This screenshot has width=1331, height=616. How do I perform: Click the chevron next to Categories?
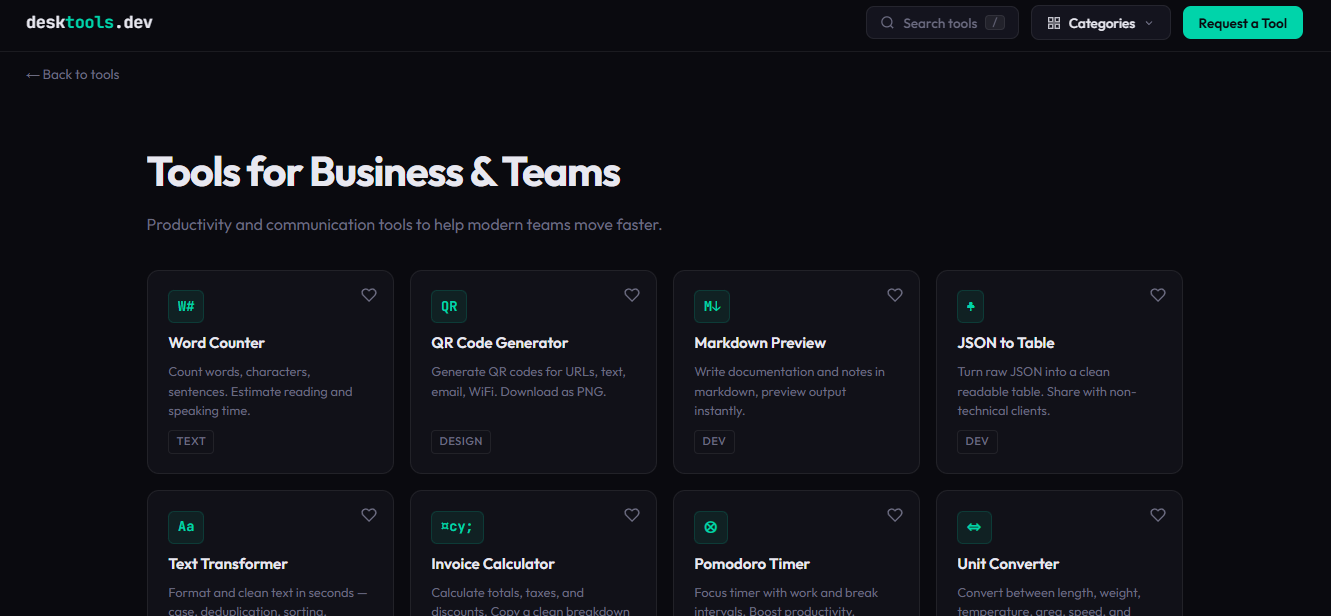(x=1151, y=23)
